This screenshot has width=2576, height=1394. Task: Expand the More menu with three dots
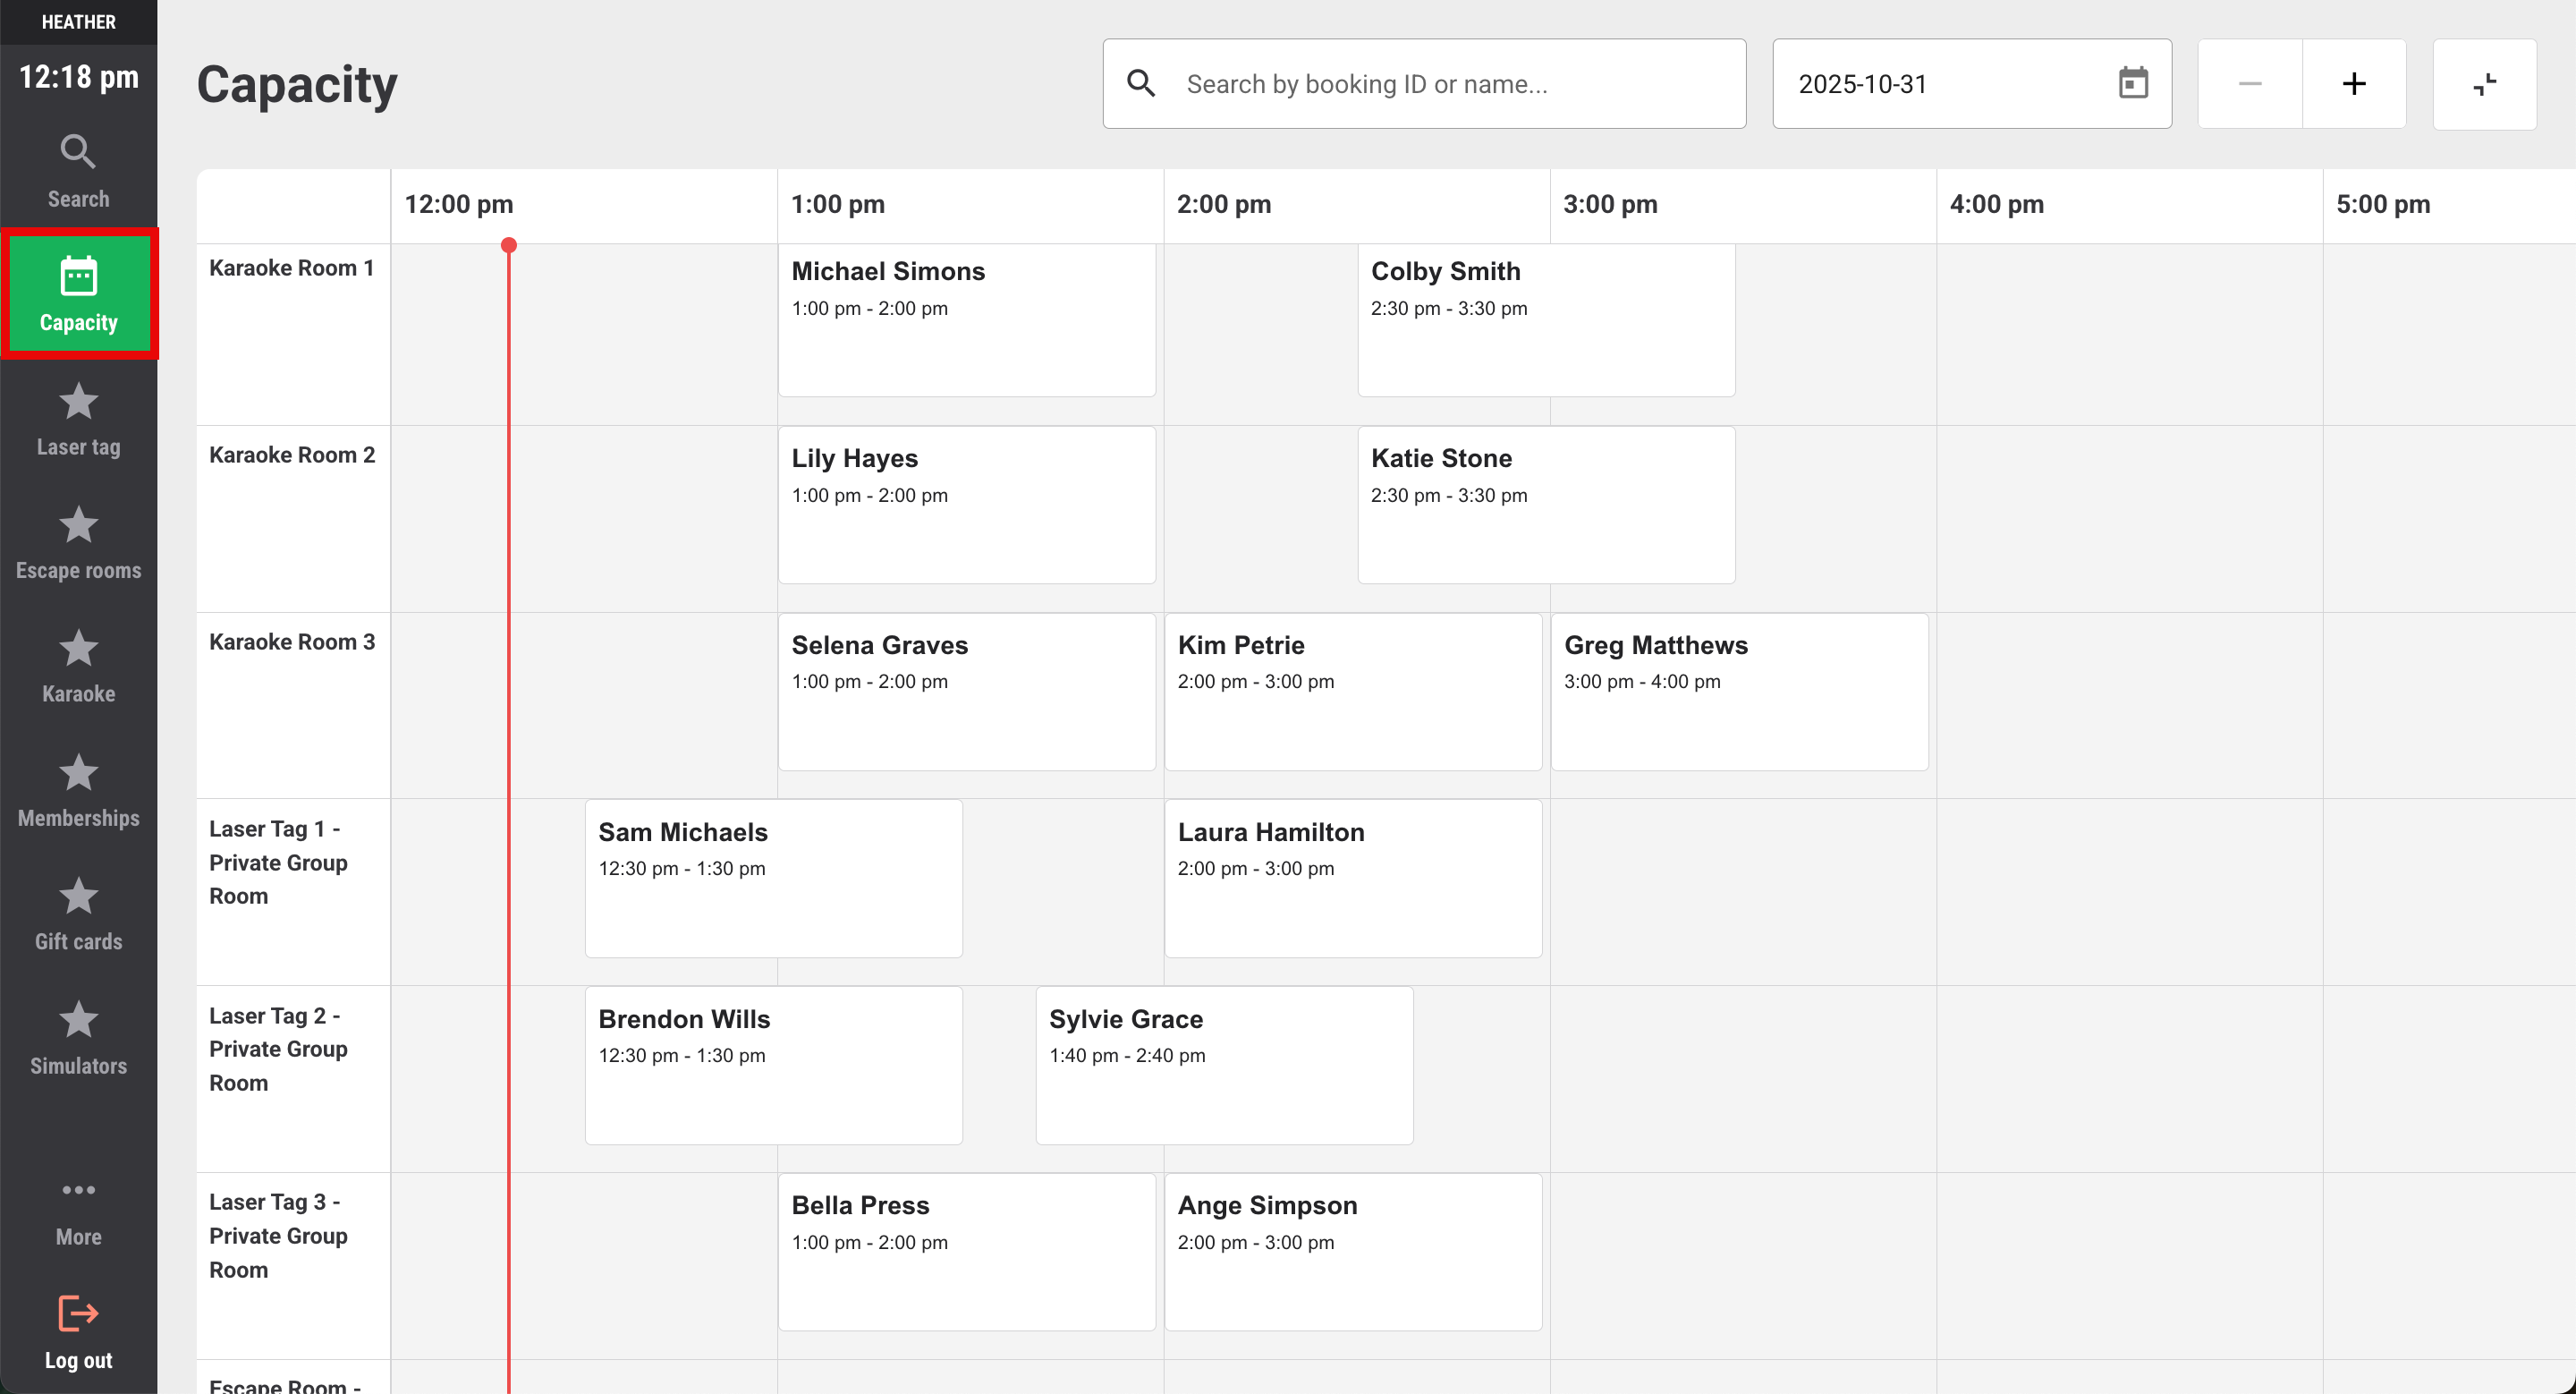coord(78,1190)
